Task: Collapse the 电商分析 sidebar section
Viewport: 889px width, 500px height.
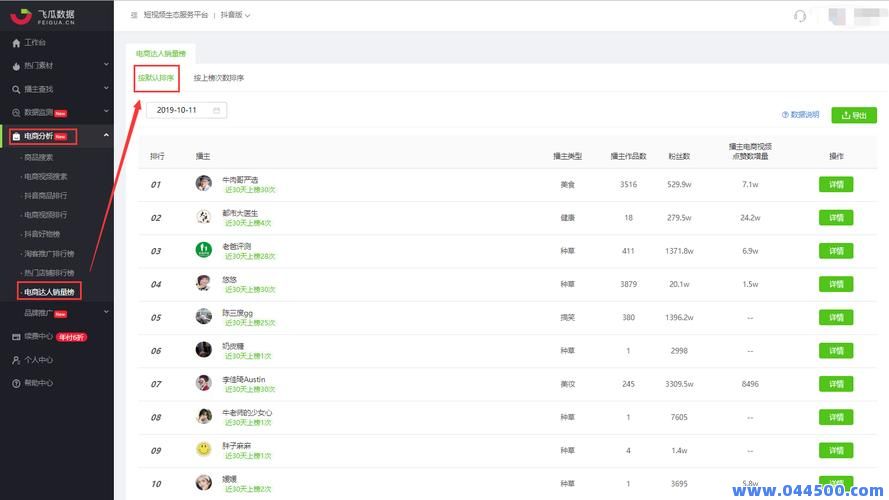Action: (107, 135)
